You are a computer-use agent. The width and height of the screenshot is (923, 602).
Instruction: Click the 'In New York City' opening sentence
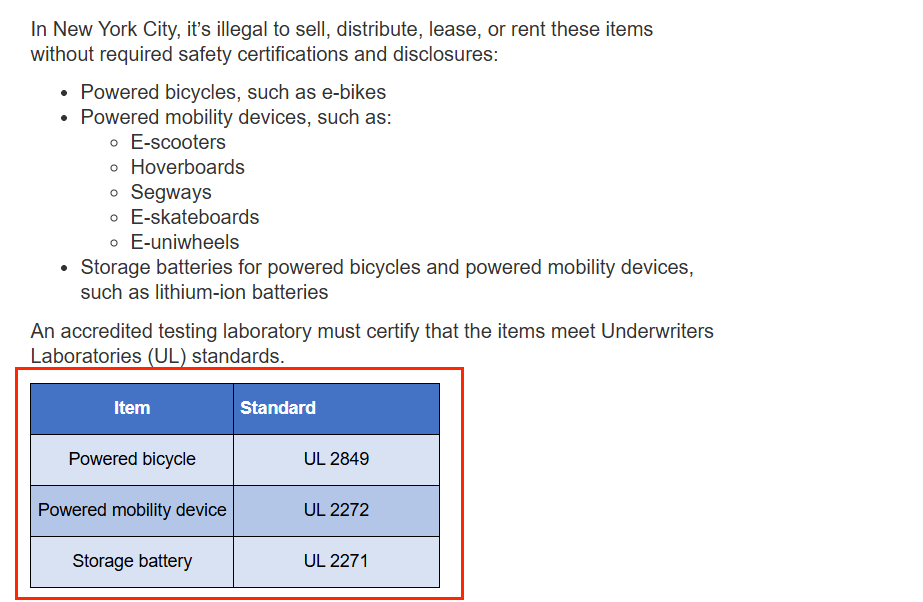pos(341,29)
